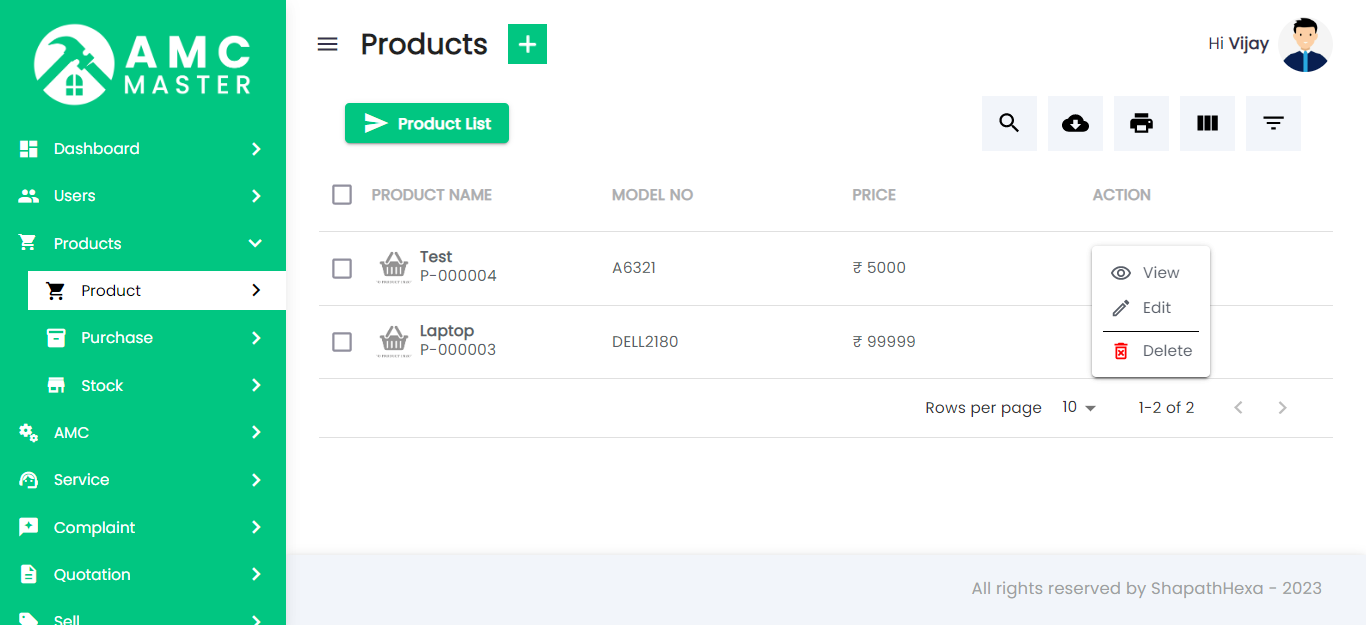Open the search icon in the toolbar
The height and width of the screenshot is (625, 1366).
(x=1009, y=123)
